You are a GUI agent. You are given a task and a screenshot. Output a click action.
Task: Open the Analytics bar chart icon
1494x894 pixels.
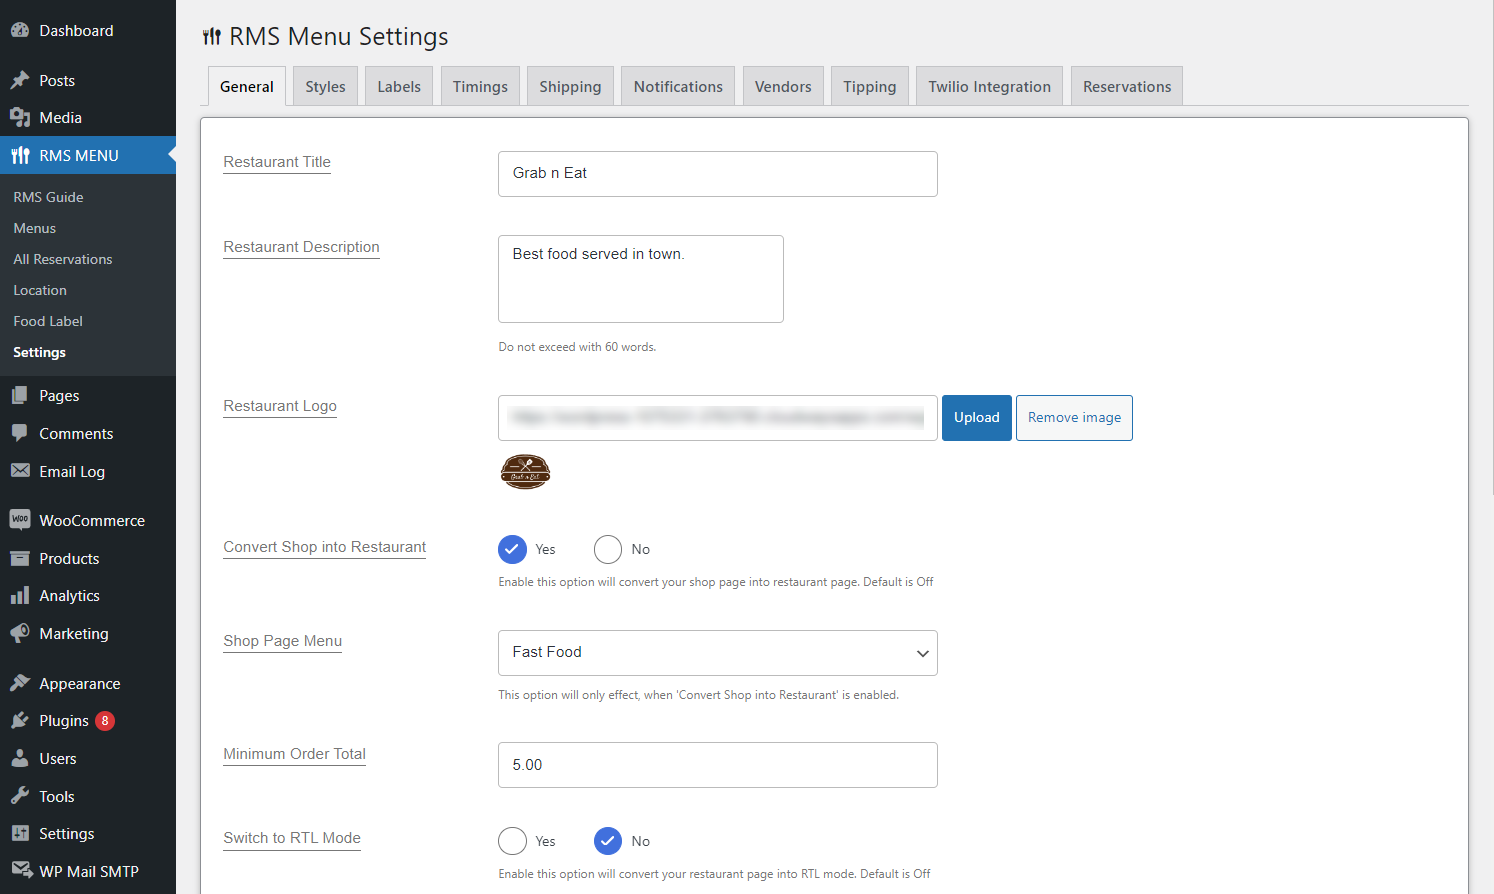tap(20, 596)
